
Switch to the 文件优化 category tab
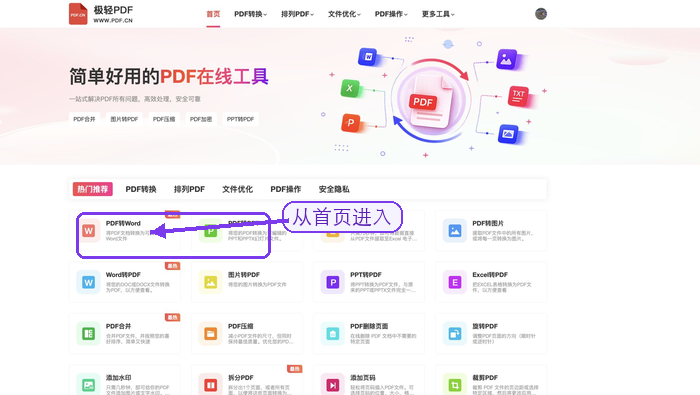[x=238, y=189]
